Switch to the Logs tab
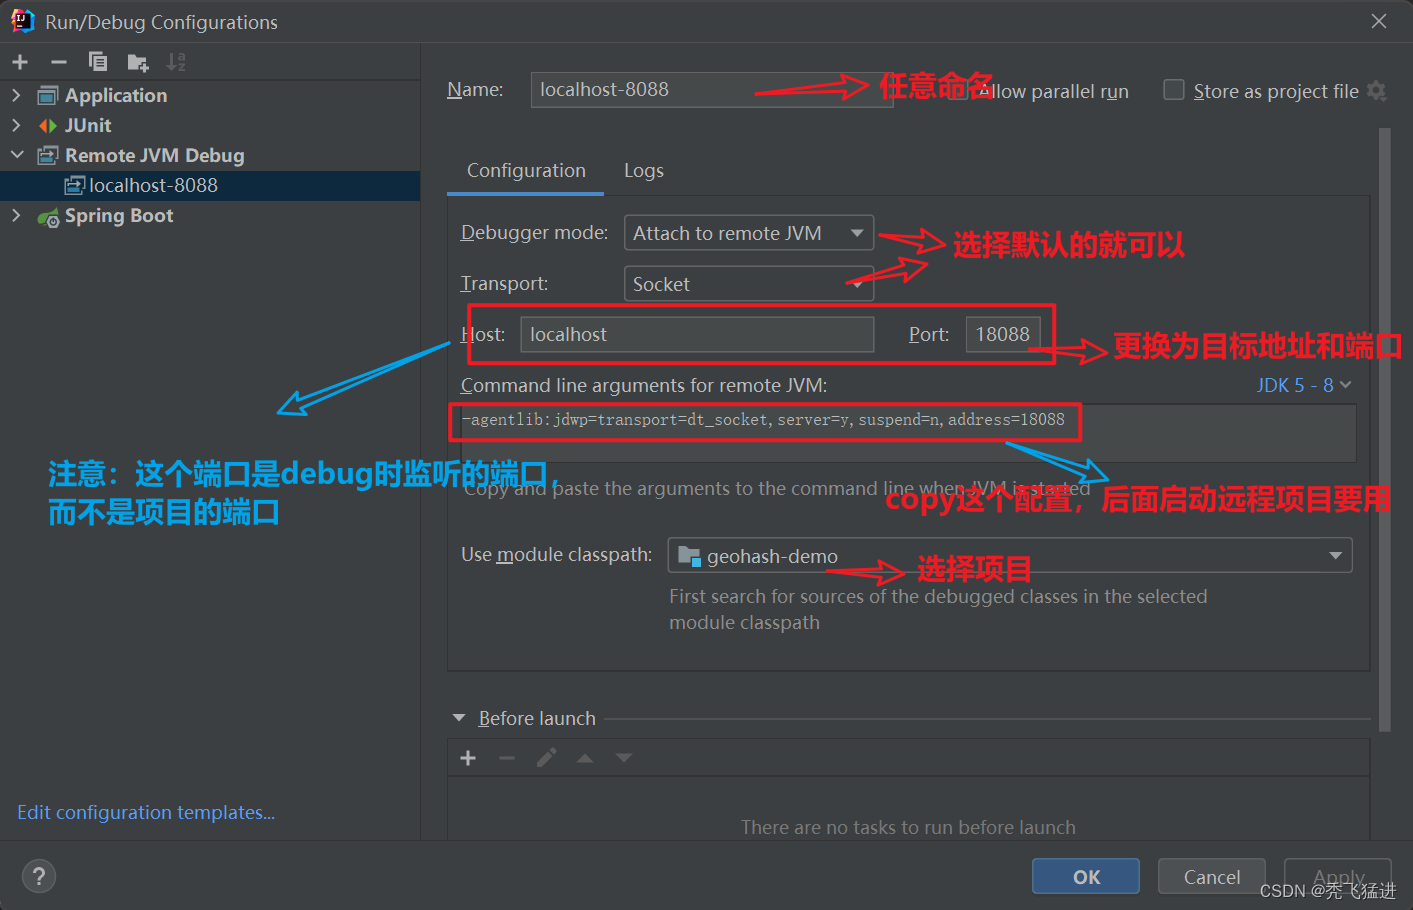 [644, 171]
